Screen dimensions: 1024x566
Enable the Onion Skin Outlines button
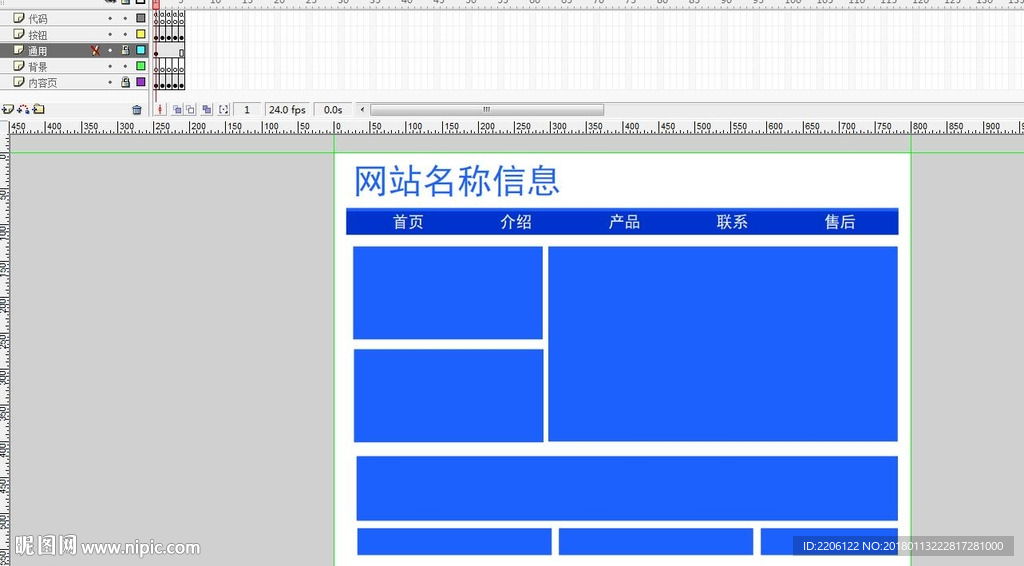(190, 110)
